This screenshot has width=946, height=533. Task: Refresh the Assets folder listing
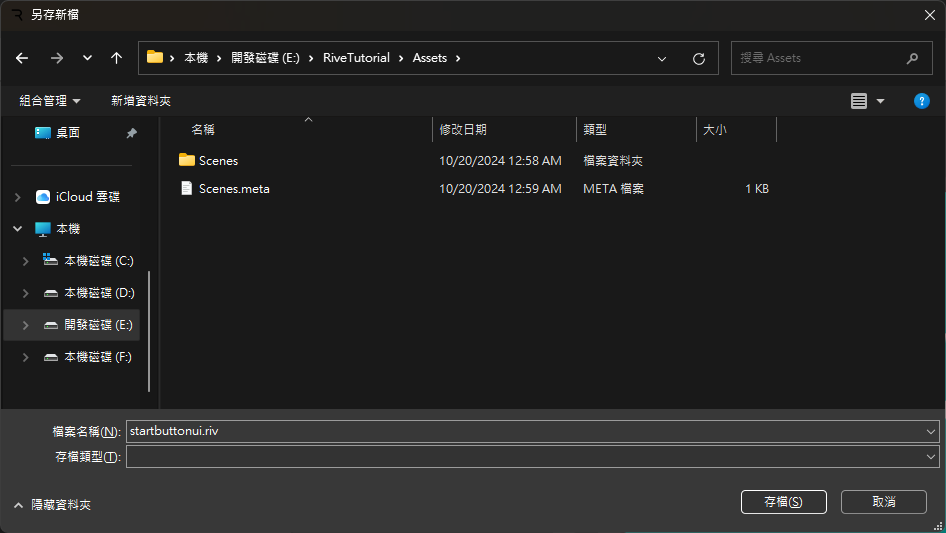tap(699, 58)
